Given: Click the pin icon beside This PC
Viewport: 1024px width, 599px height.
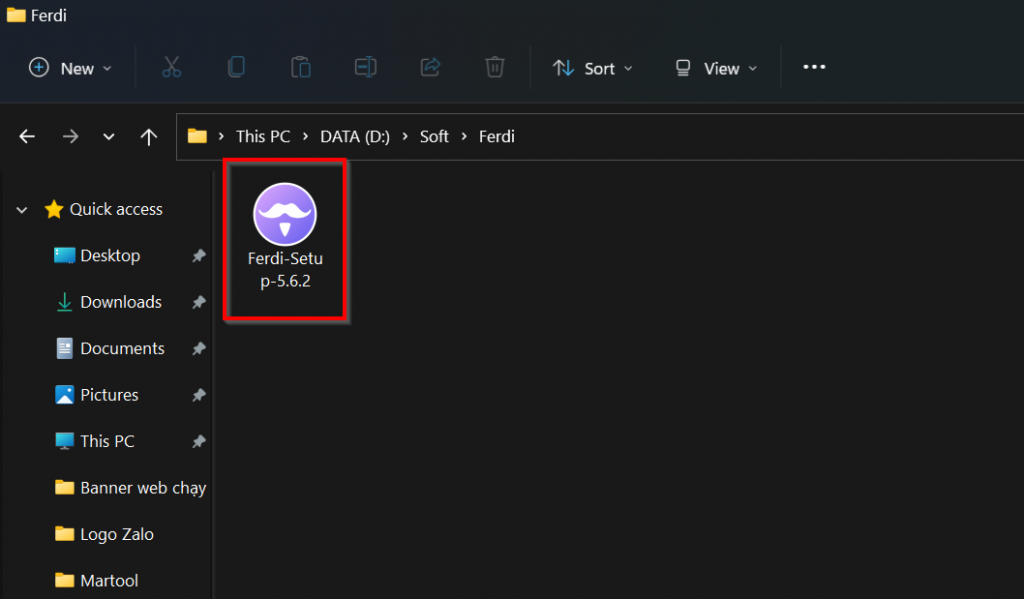Looking at the screenshot, I should (x=199, y=441).
